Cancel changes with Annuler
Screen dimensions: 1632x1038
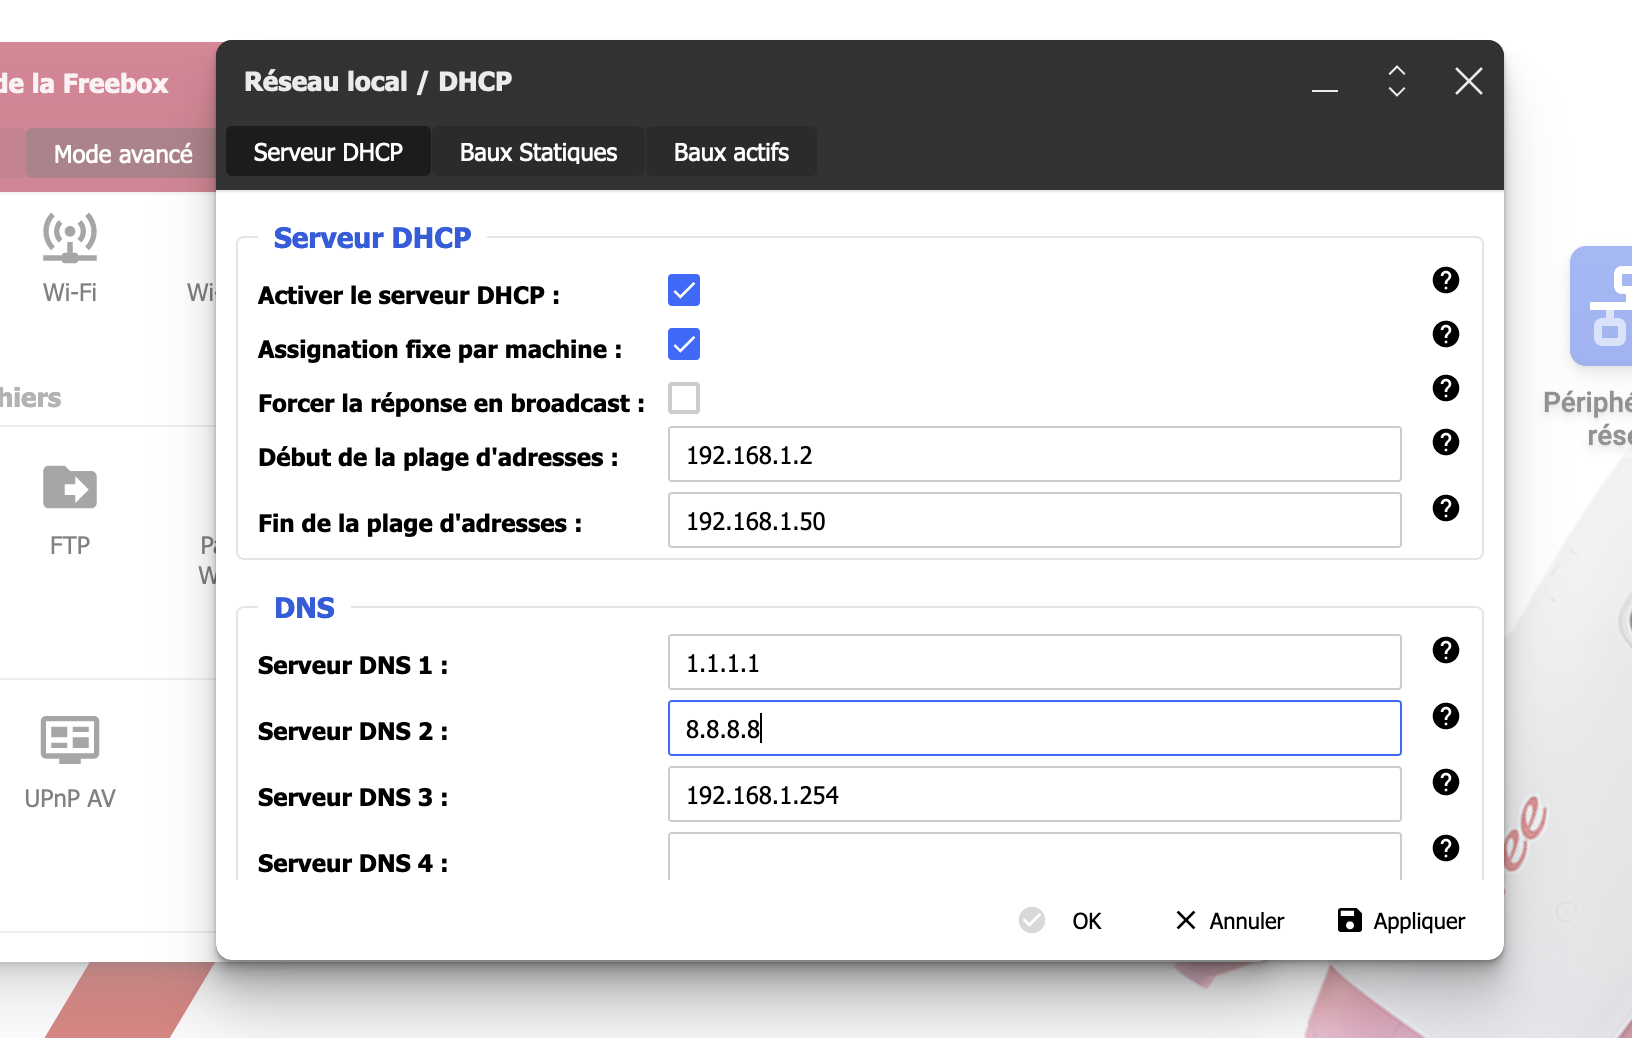click(x=1229, y=920)
